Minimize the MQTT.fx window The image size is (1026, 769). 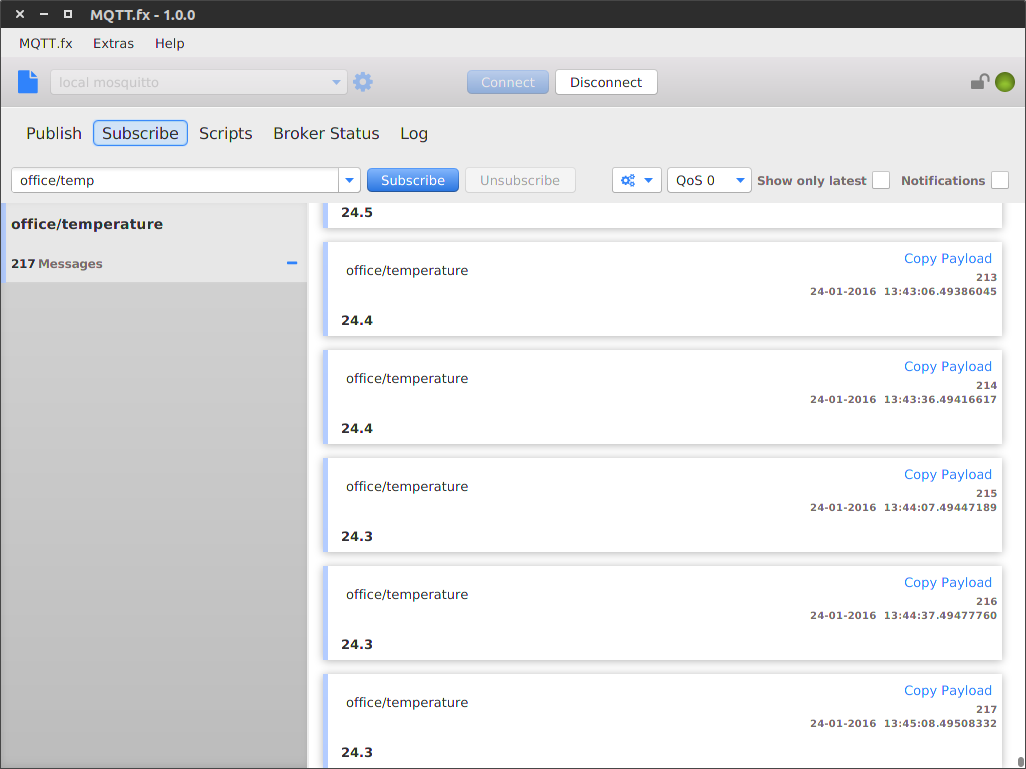coord(44,14)
